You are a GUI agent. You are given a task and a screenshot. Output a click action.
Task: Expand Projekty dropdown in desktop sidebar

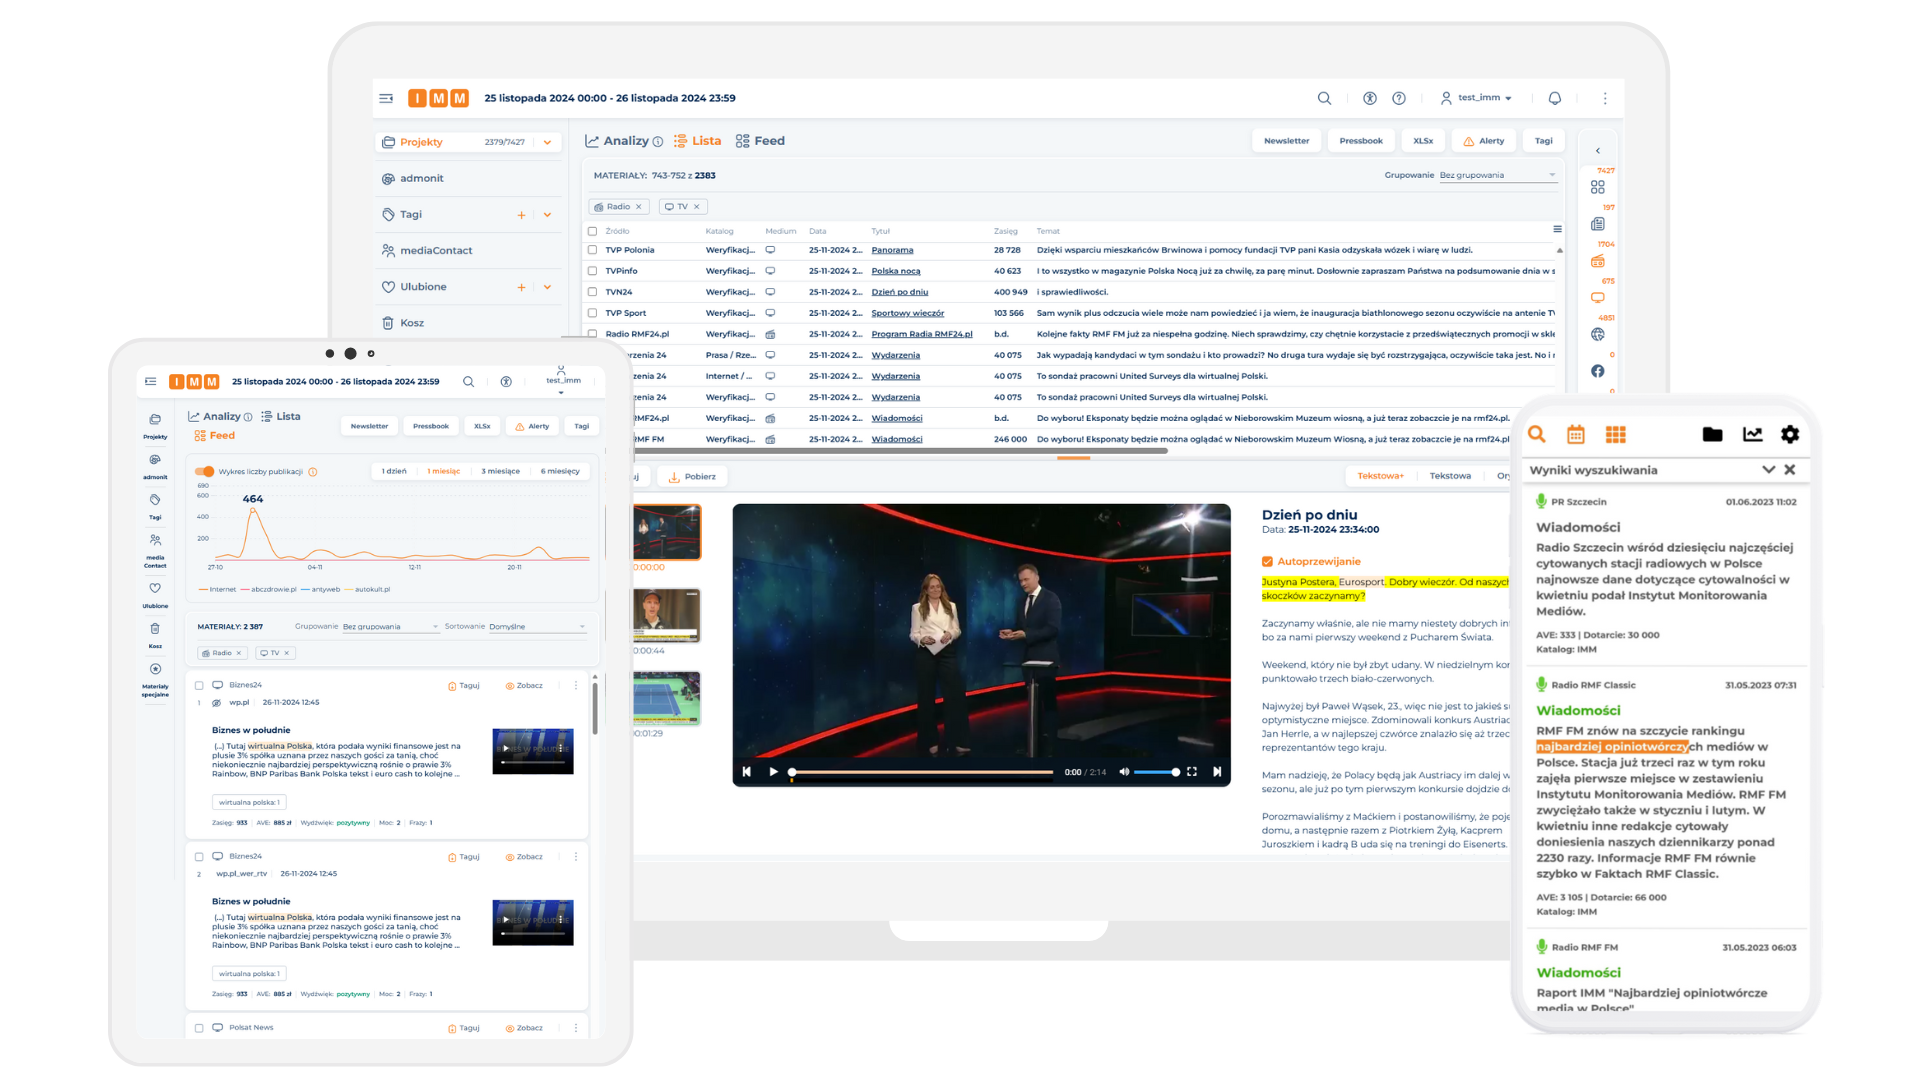tap(547, 142)
